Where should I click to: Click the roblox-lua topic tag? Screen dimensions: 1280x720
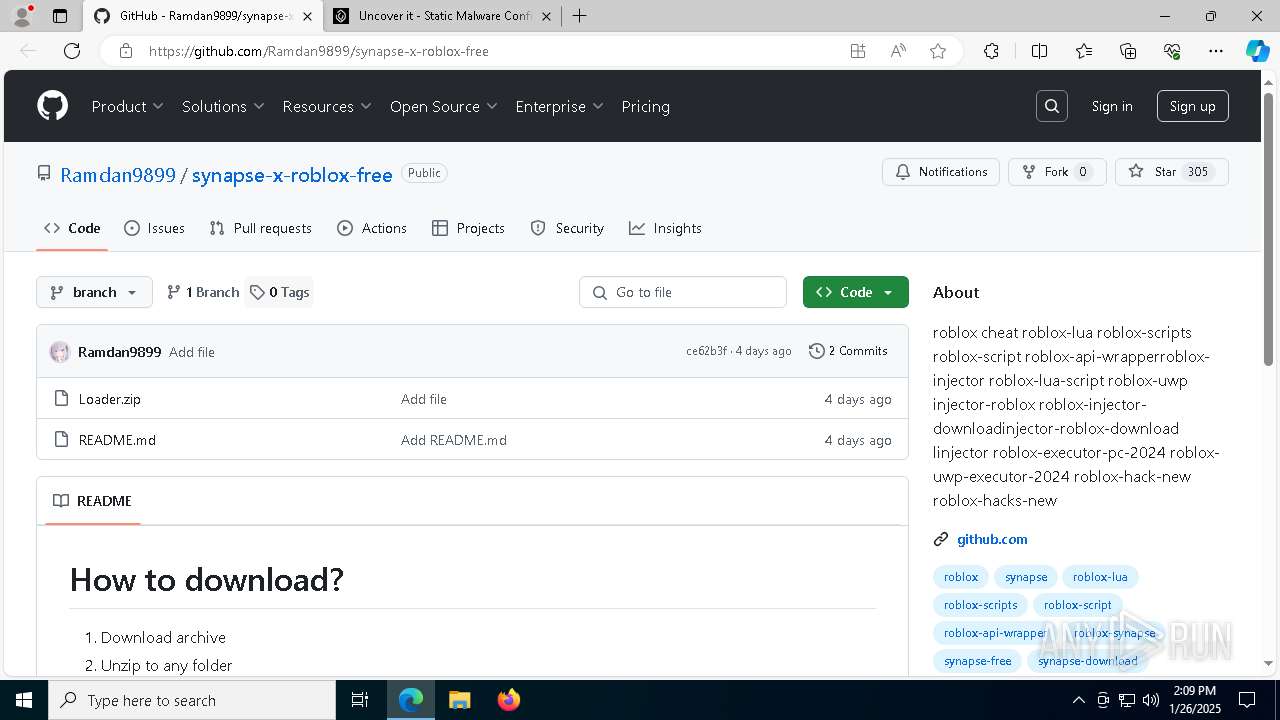pyautogui.click(x=1100, y=577)
